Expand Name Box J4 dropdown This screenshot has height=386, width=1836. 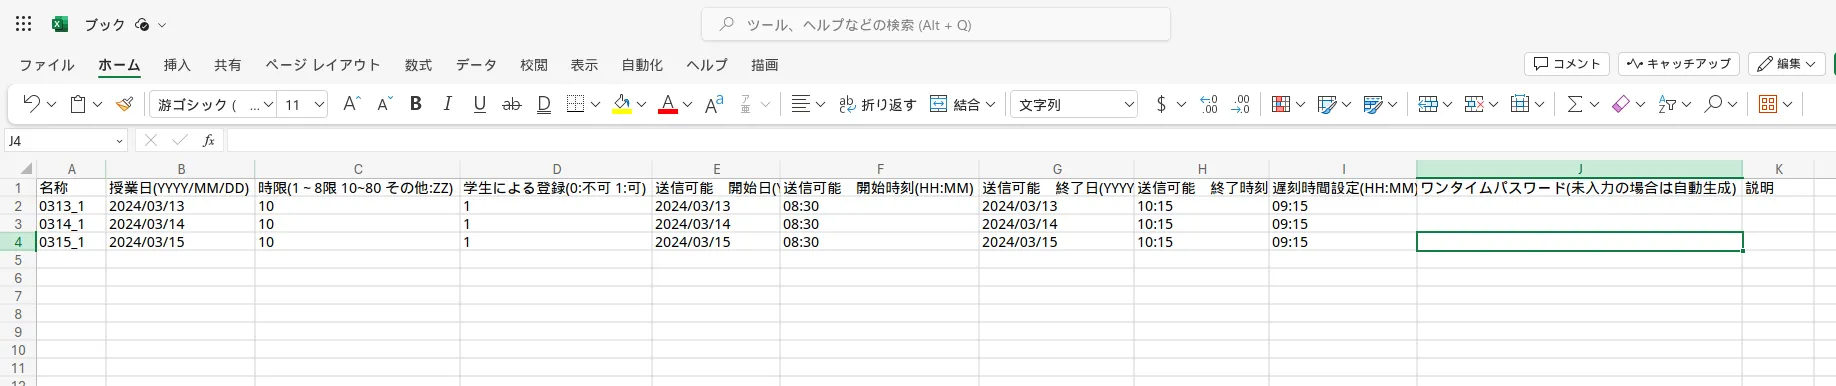tap(119, 141)
